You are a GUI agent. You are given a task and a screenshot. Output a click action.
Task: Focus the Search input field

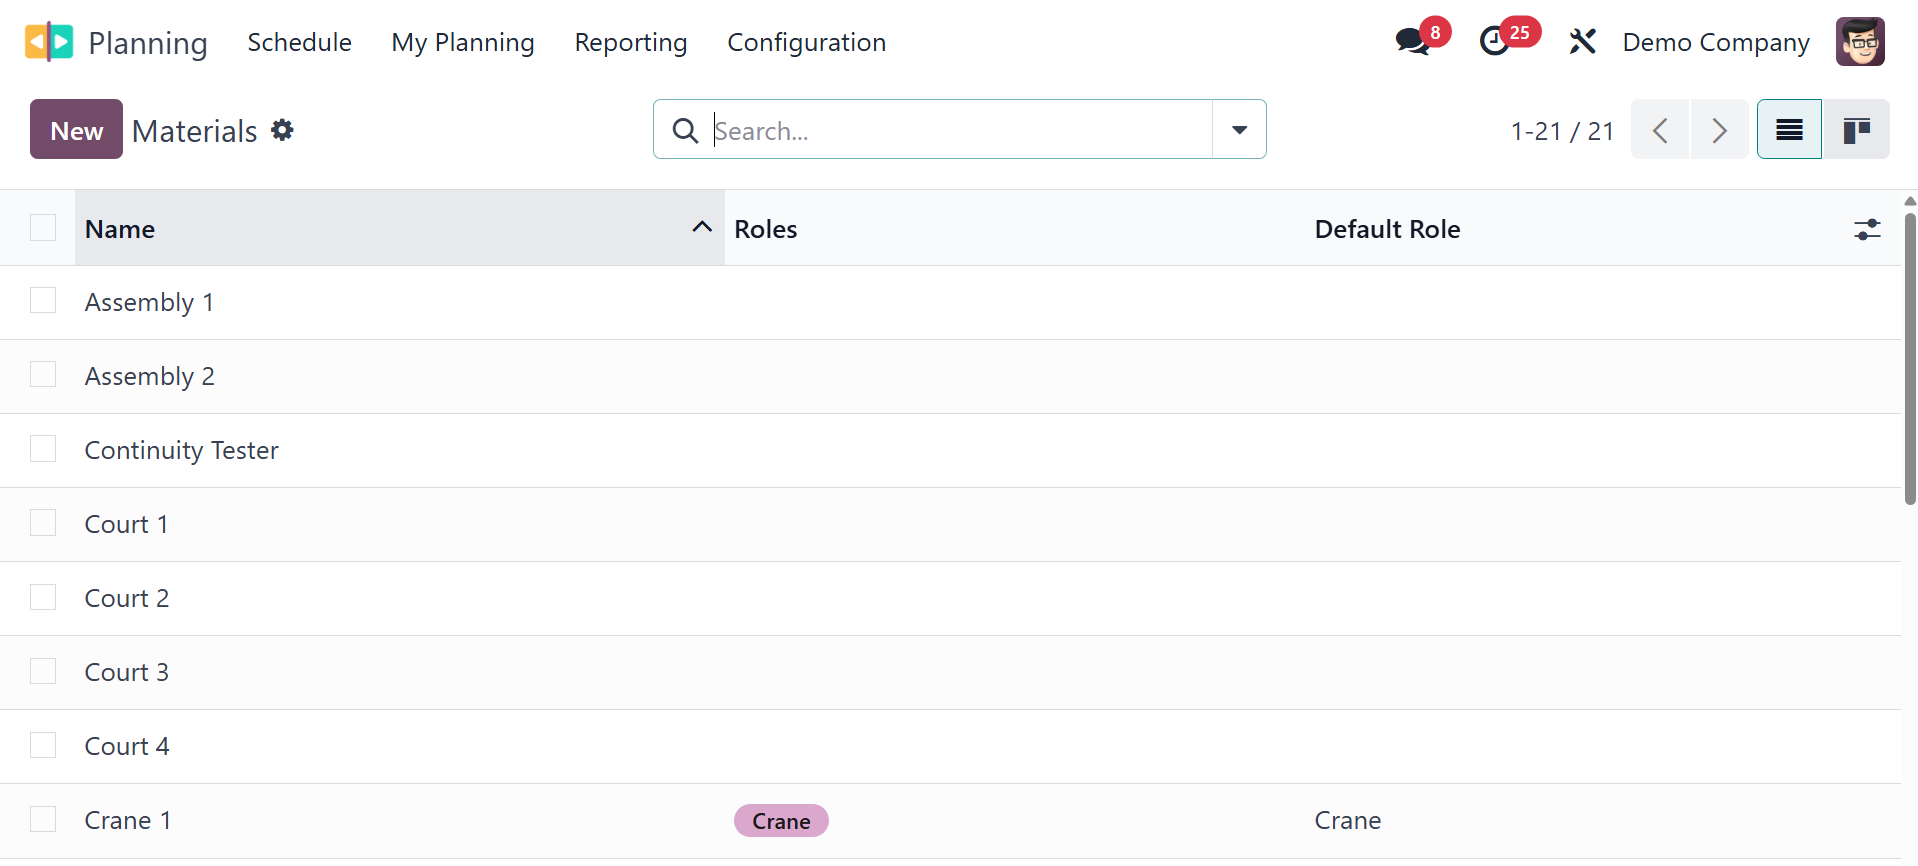click(960, 130)
